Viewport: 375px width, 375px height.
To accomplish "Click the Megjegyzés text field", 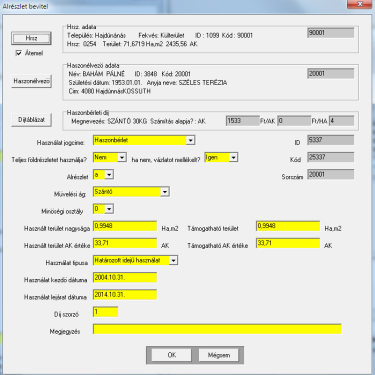I will click(217, 329).
